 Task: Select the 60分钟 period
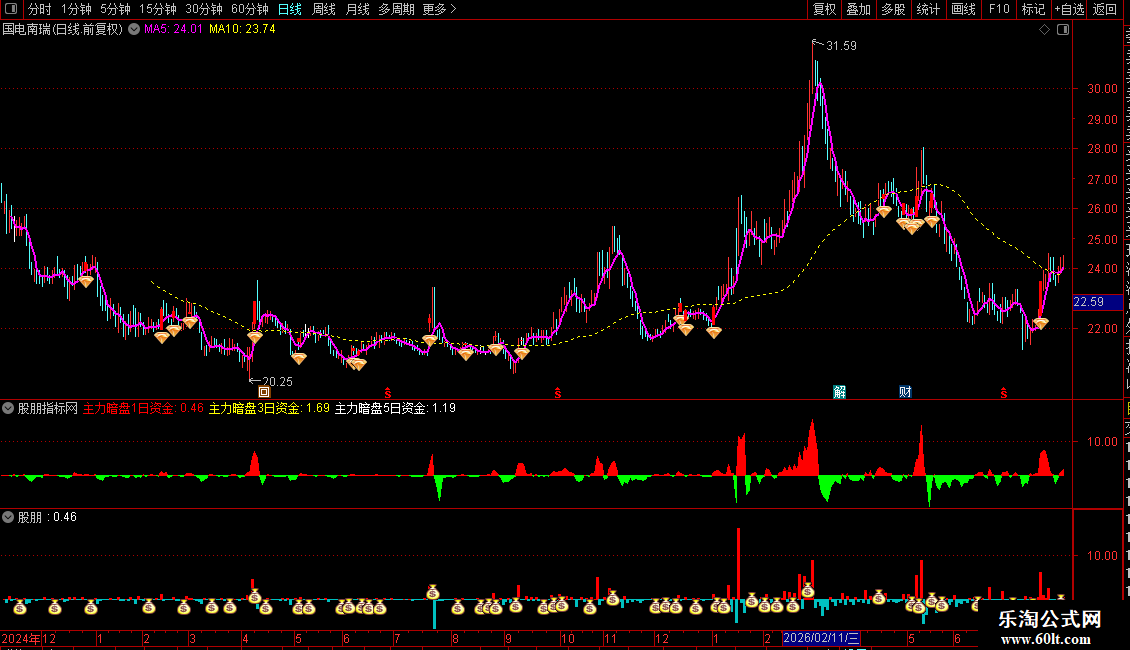click(250, 9)
